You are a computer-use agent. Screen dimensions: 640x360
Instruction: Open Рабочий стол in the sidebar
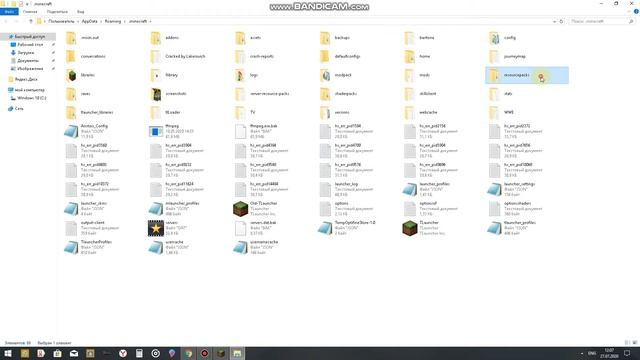click(x=27, y=44)
